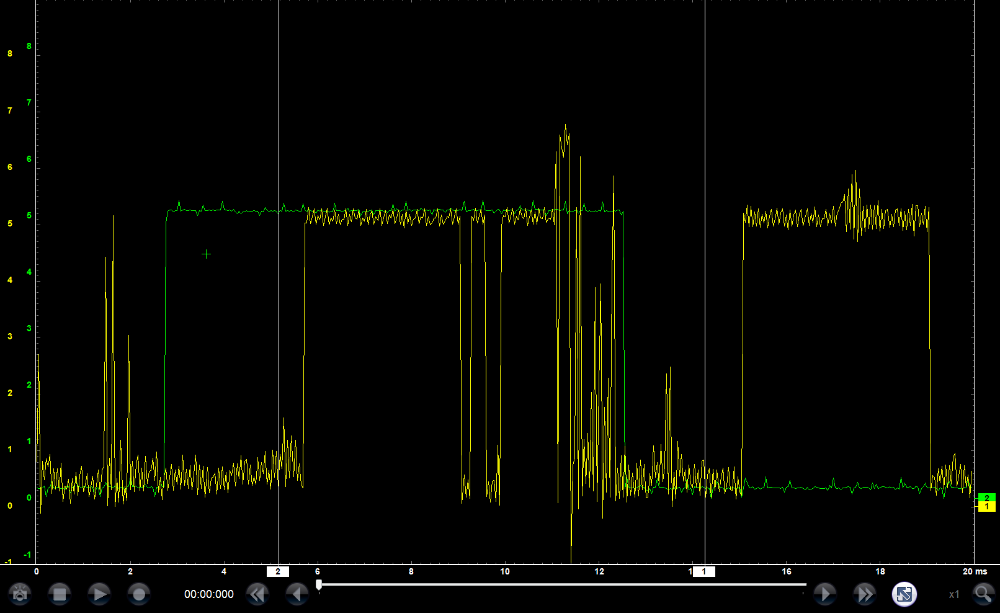Viewport: 1000px width, 613px height.
Task: Step forward with the single-right arrow button
Action: point(824,594)
